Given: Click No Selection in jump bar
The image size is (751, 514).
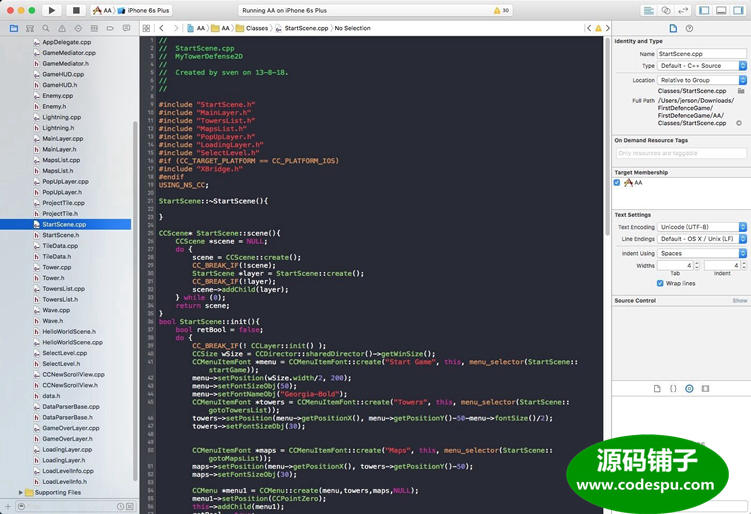Looking at the screenshot, I should [x=352, y=28].
